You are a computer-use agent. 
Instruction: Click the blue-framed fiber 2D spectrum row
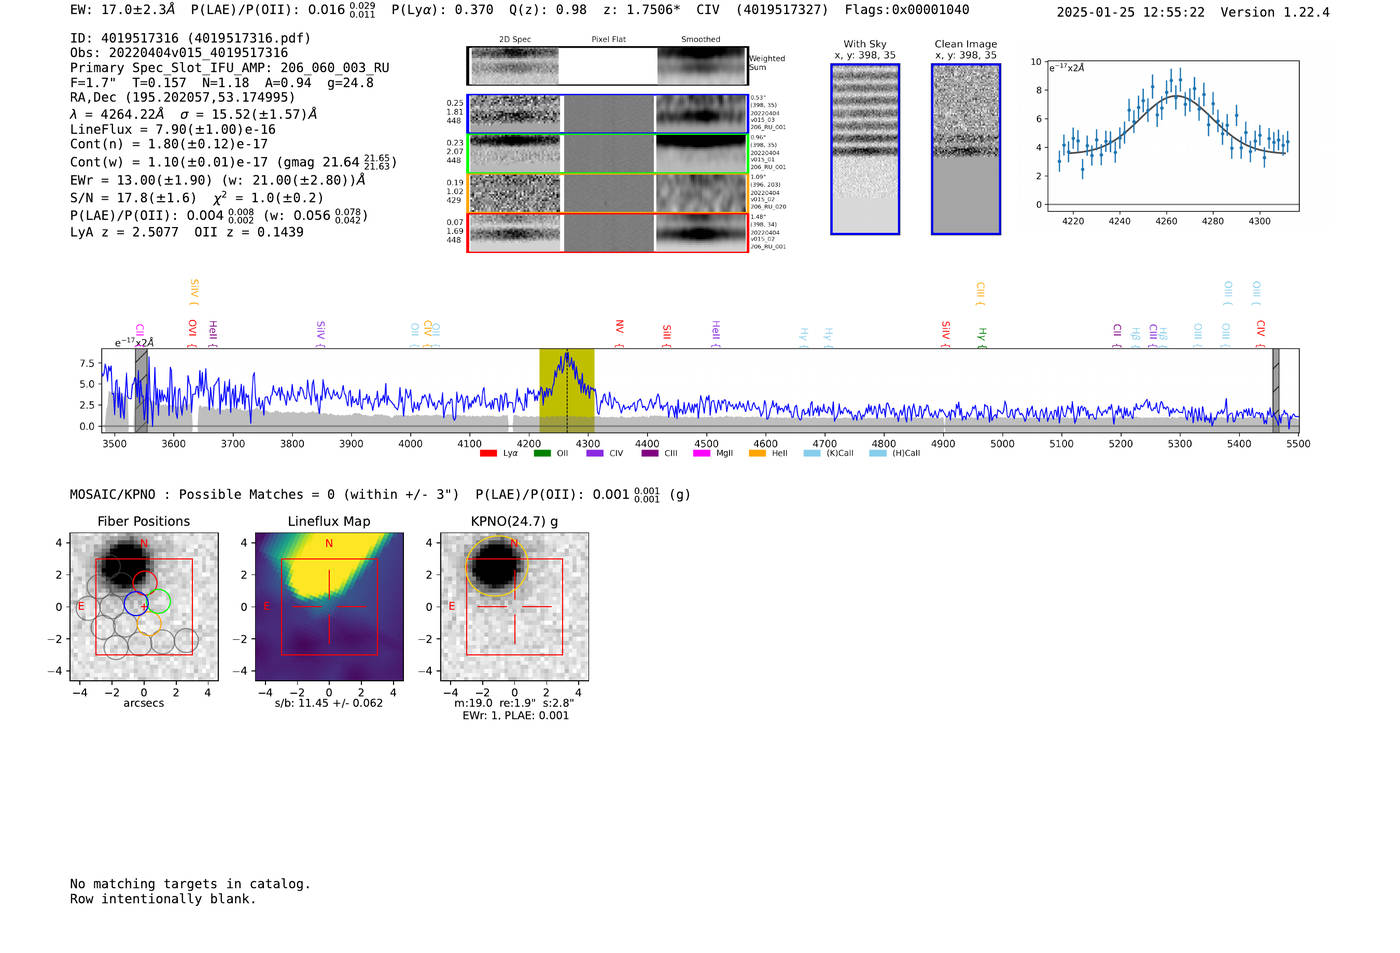click(608, 114)
